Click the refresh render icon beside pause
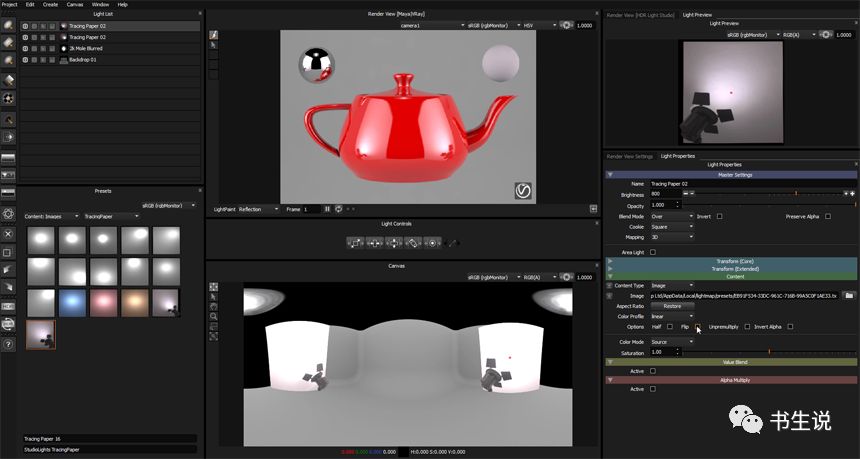860x459 pixels. click(x=338, y=209)
